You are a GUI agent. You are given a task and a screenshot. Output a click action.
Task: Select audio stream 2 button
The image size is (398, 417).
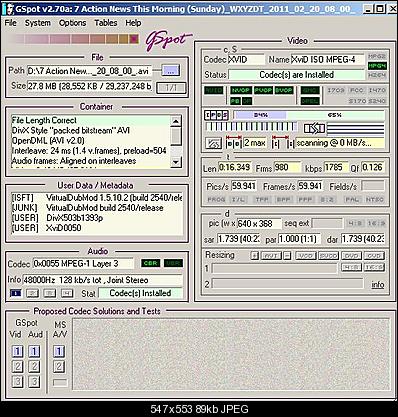32,293
